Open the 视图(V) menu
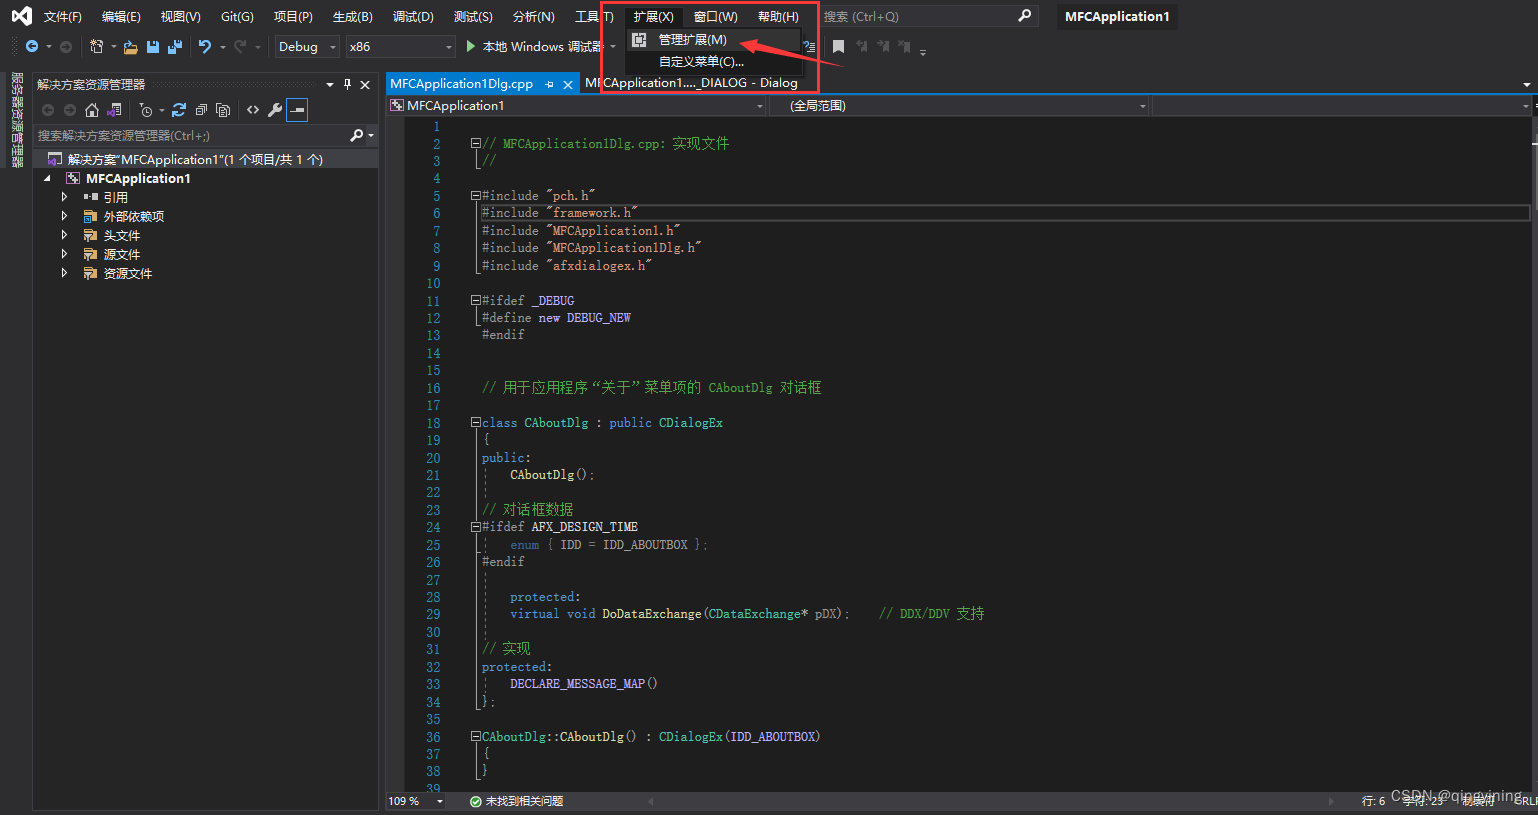Viewport: 1538px width, 815px height. coord(180,16)
